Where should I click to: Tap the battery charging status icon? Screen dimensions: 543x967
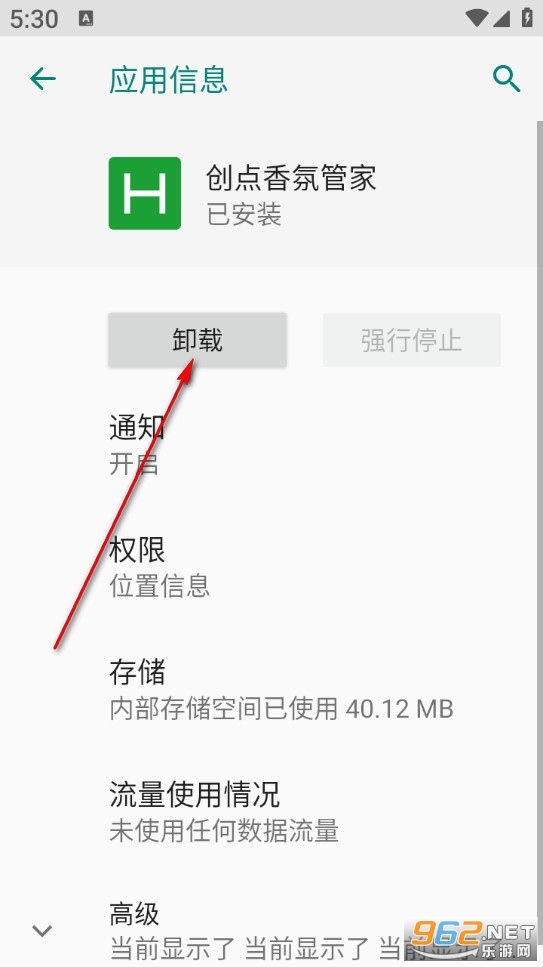click(x=527, y=17)
